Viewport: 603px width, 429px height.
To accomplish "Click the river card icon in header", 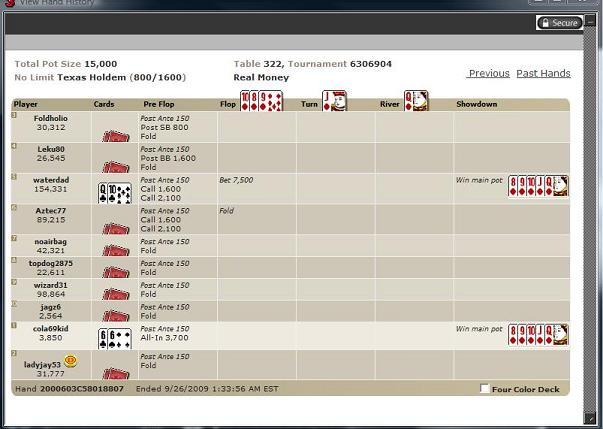I will (x=415, y=101).
